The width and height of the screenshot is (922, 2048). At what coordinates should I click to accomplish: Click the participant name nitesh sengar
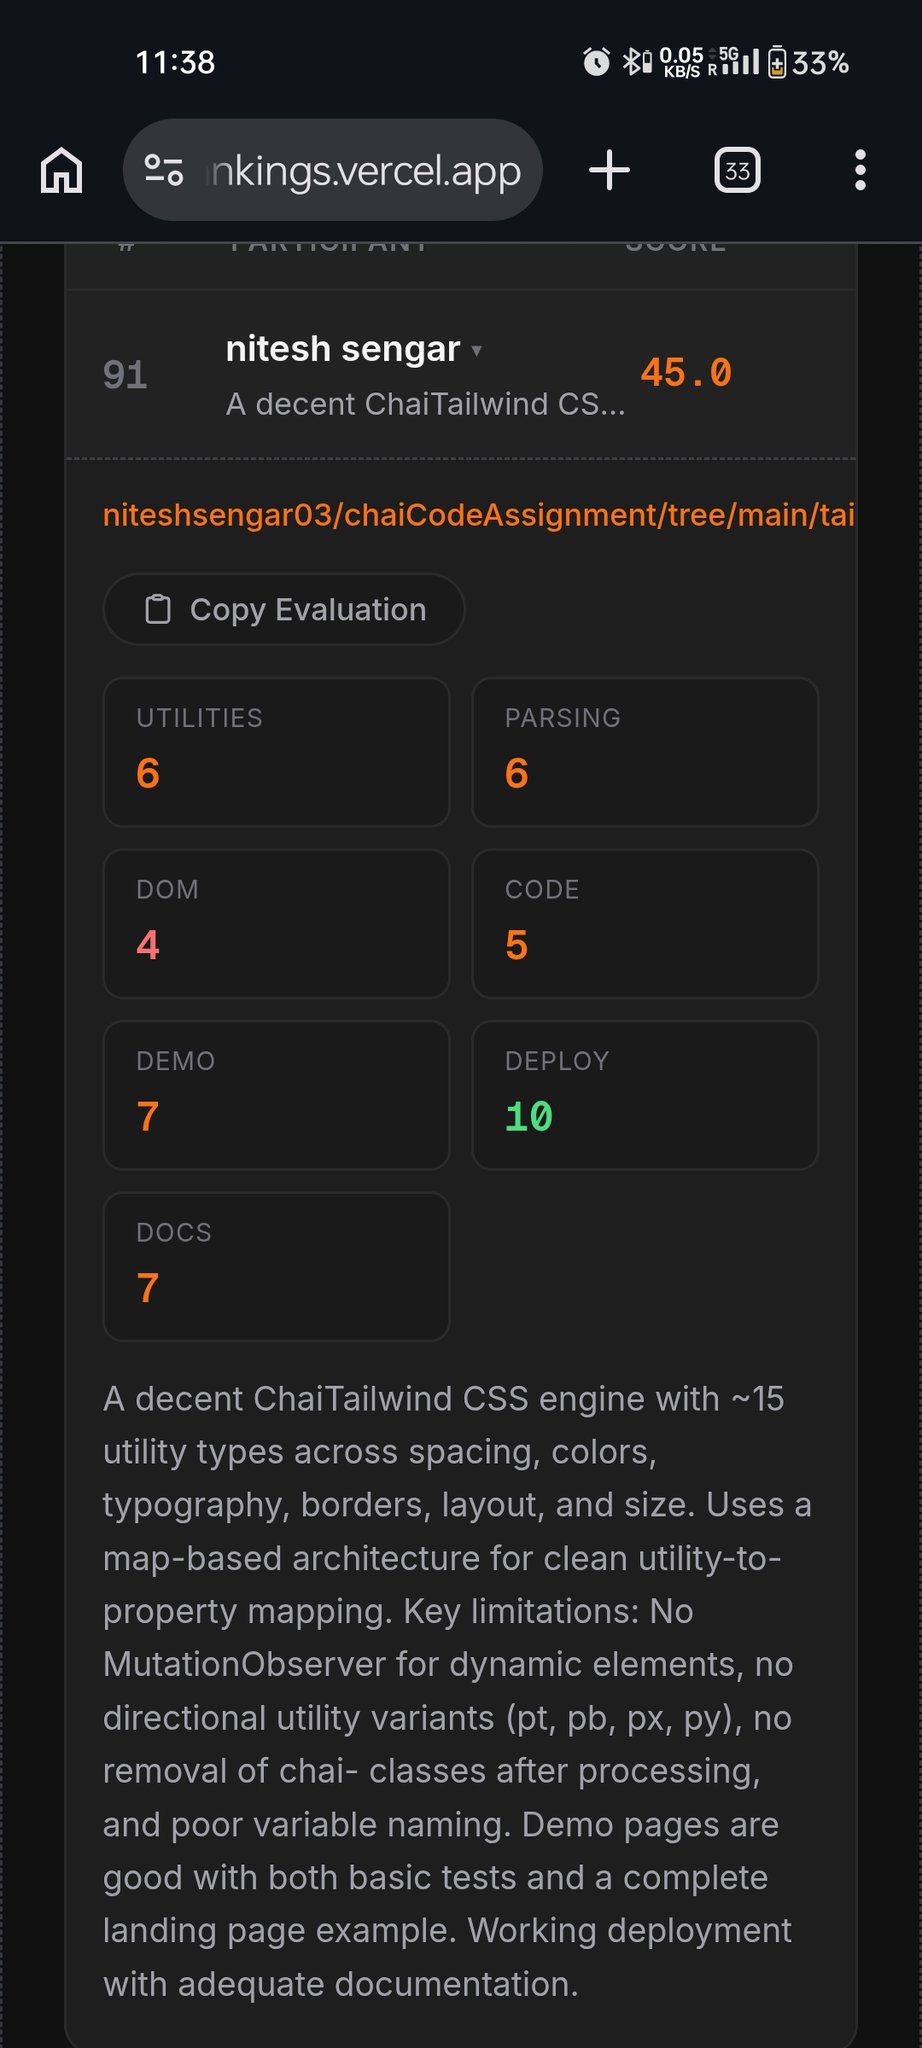tap(342, 349)
